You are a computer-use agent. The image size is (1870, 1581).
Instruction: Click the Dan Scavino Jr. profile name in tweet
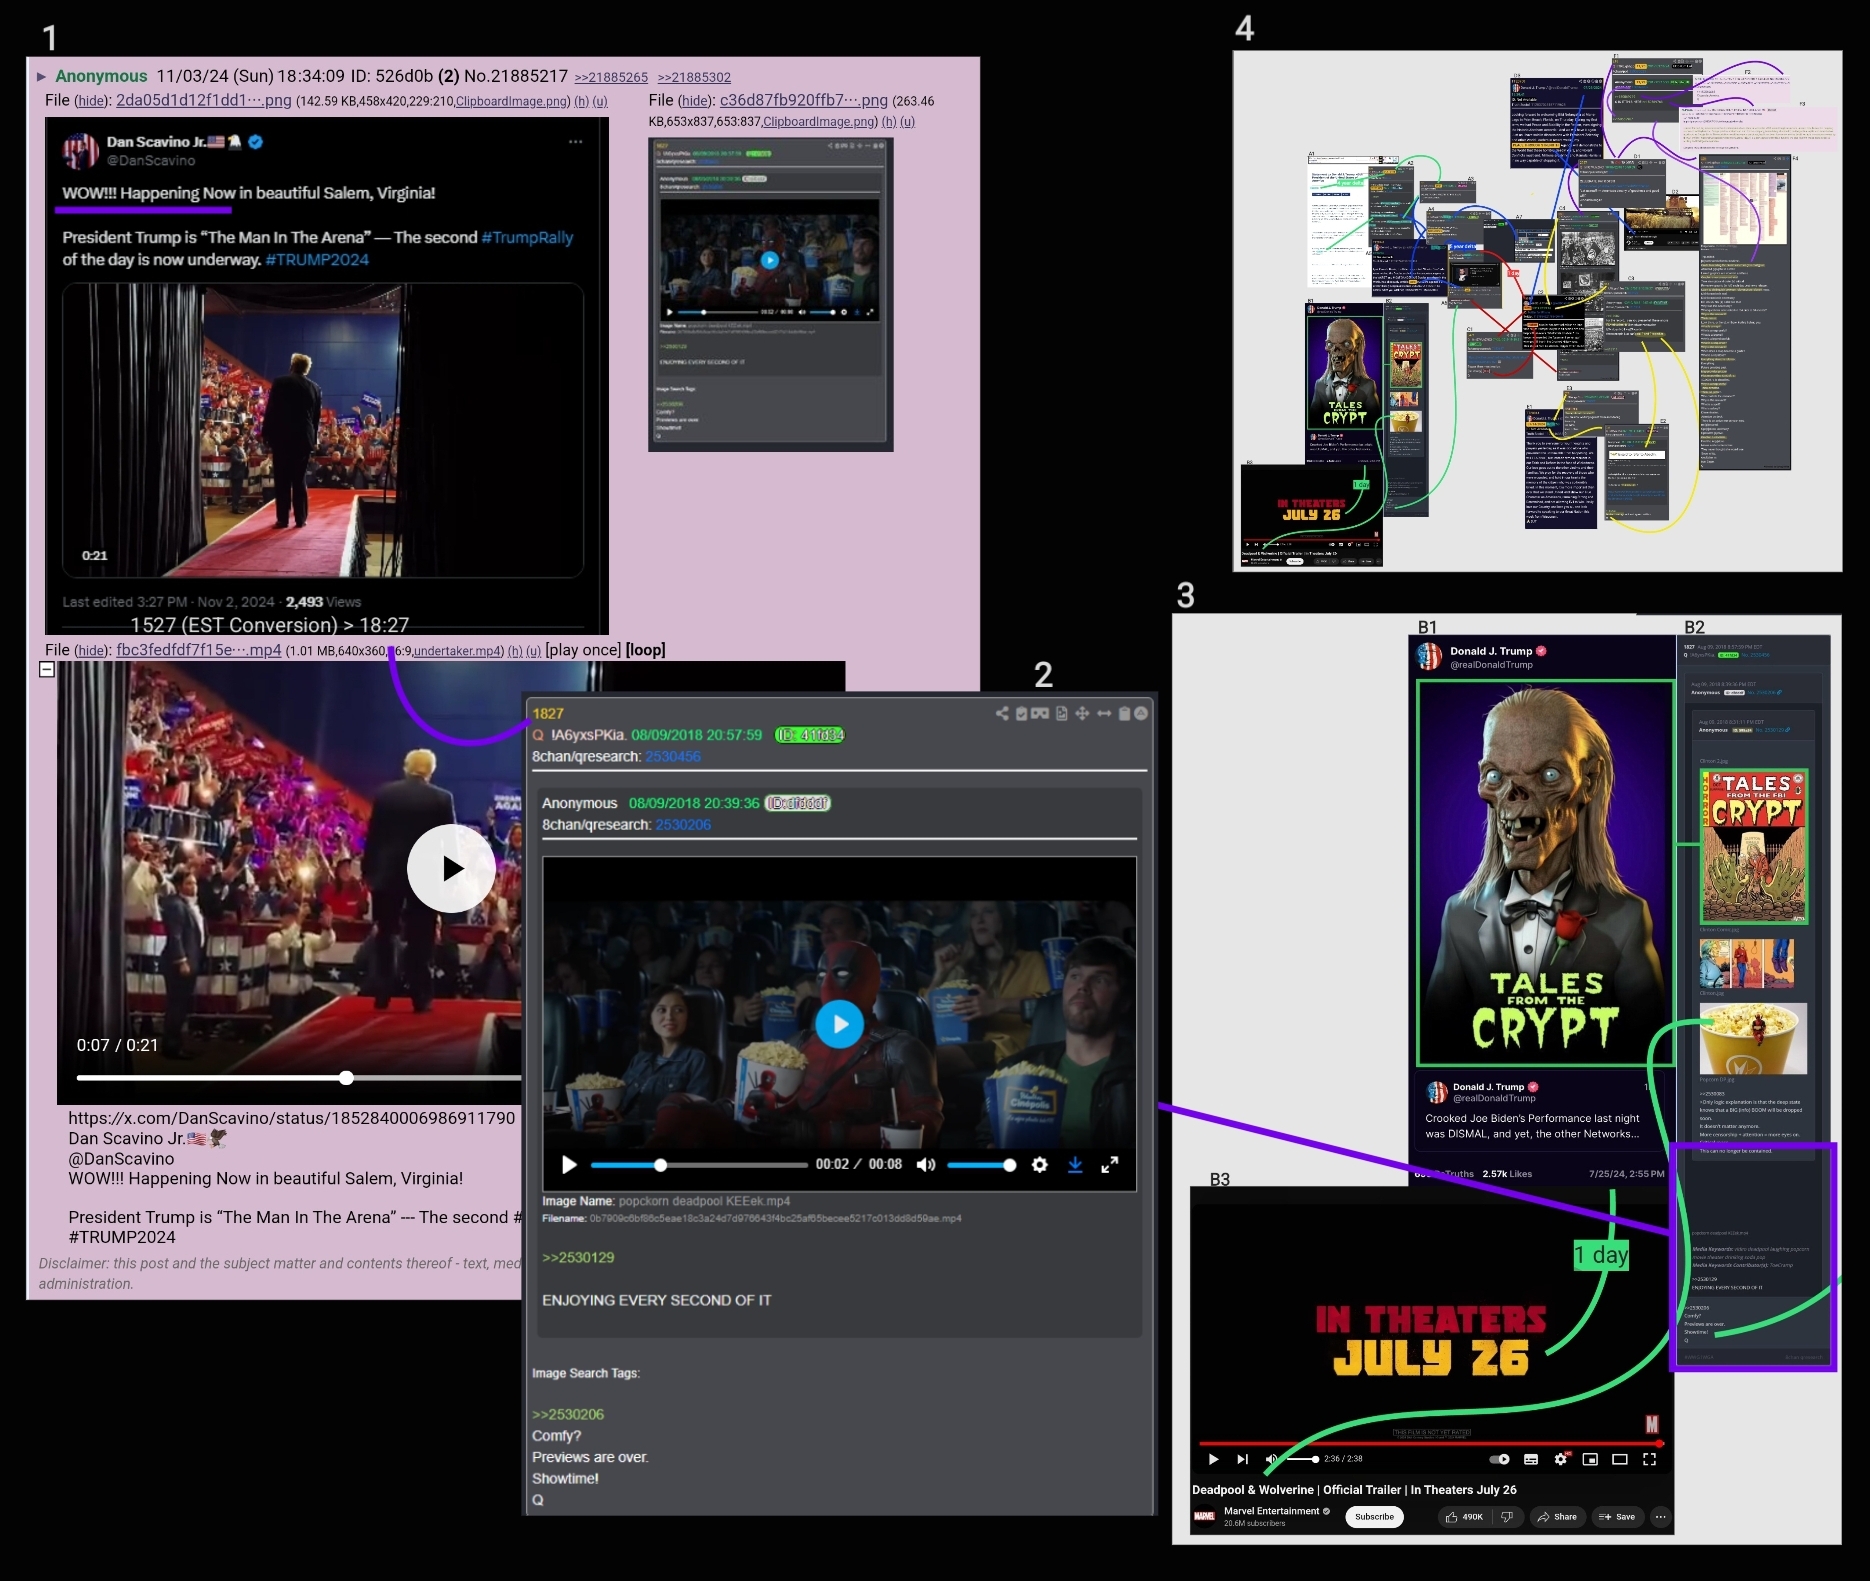167,142
